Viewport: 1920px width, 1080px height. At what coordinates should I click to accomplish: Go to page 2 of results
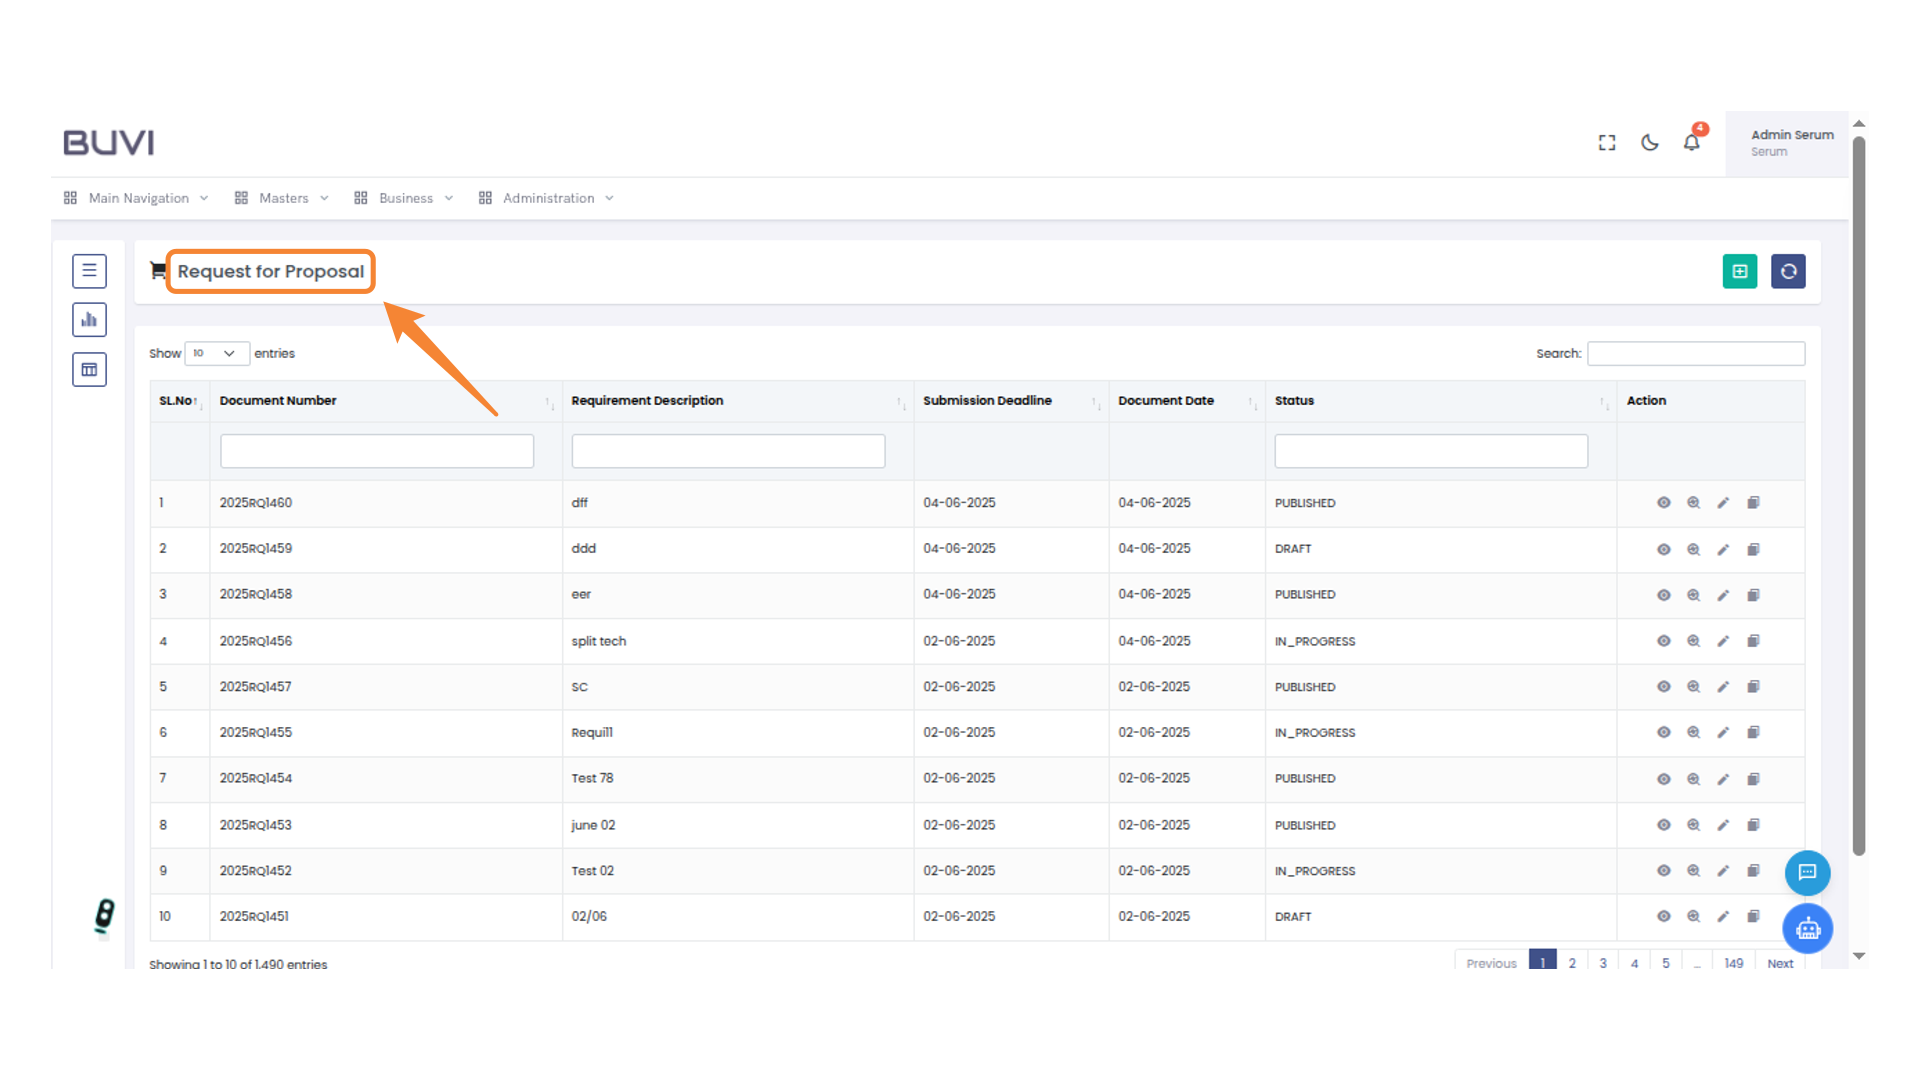coord(1572,963)
